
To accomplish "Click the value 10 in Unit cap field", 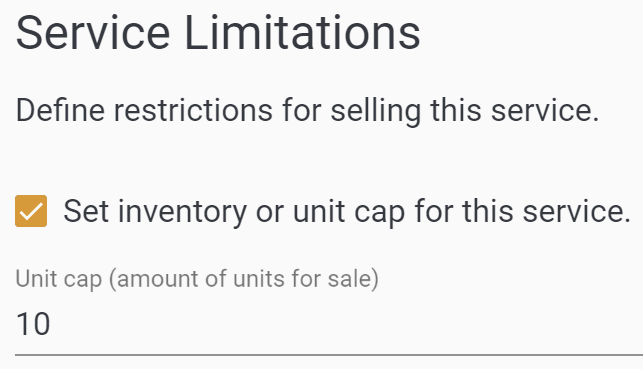I will pos(33,324).
